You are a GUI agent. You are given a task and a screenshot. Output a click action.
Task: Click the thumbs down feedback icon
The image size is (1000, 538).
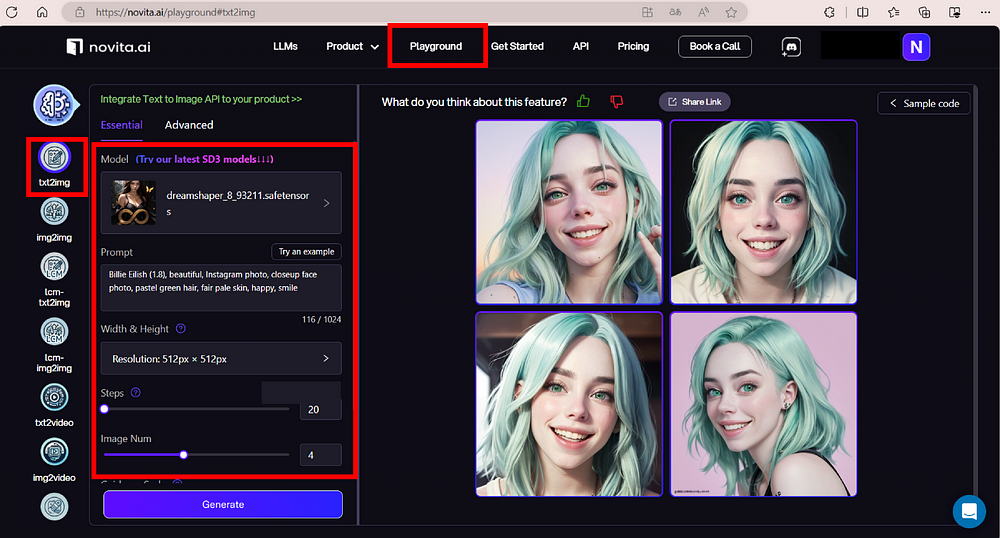point(616,101)
